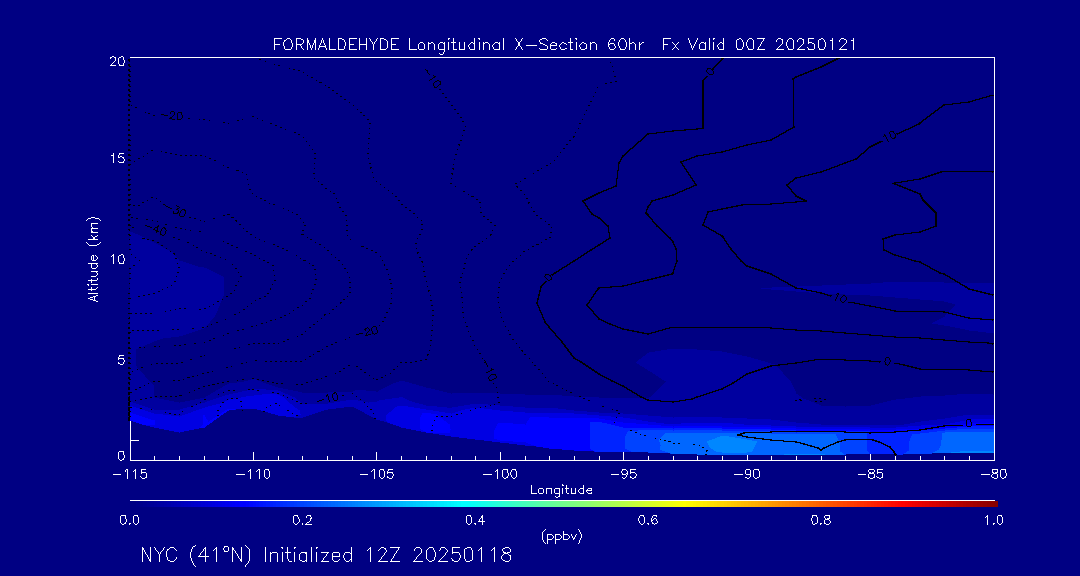Click the FORMALDEHYDE Longitudinal X-Section plot title
Viewport: 1080px width, 576px height.
pyautogui.click(x=564, y=45)
